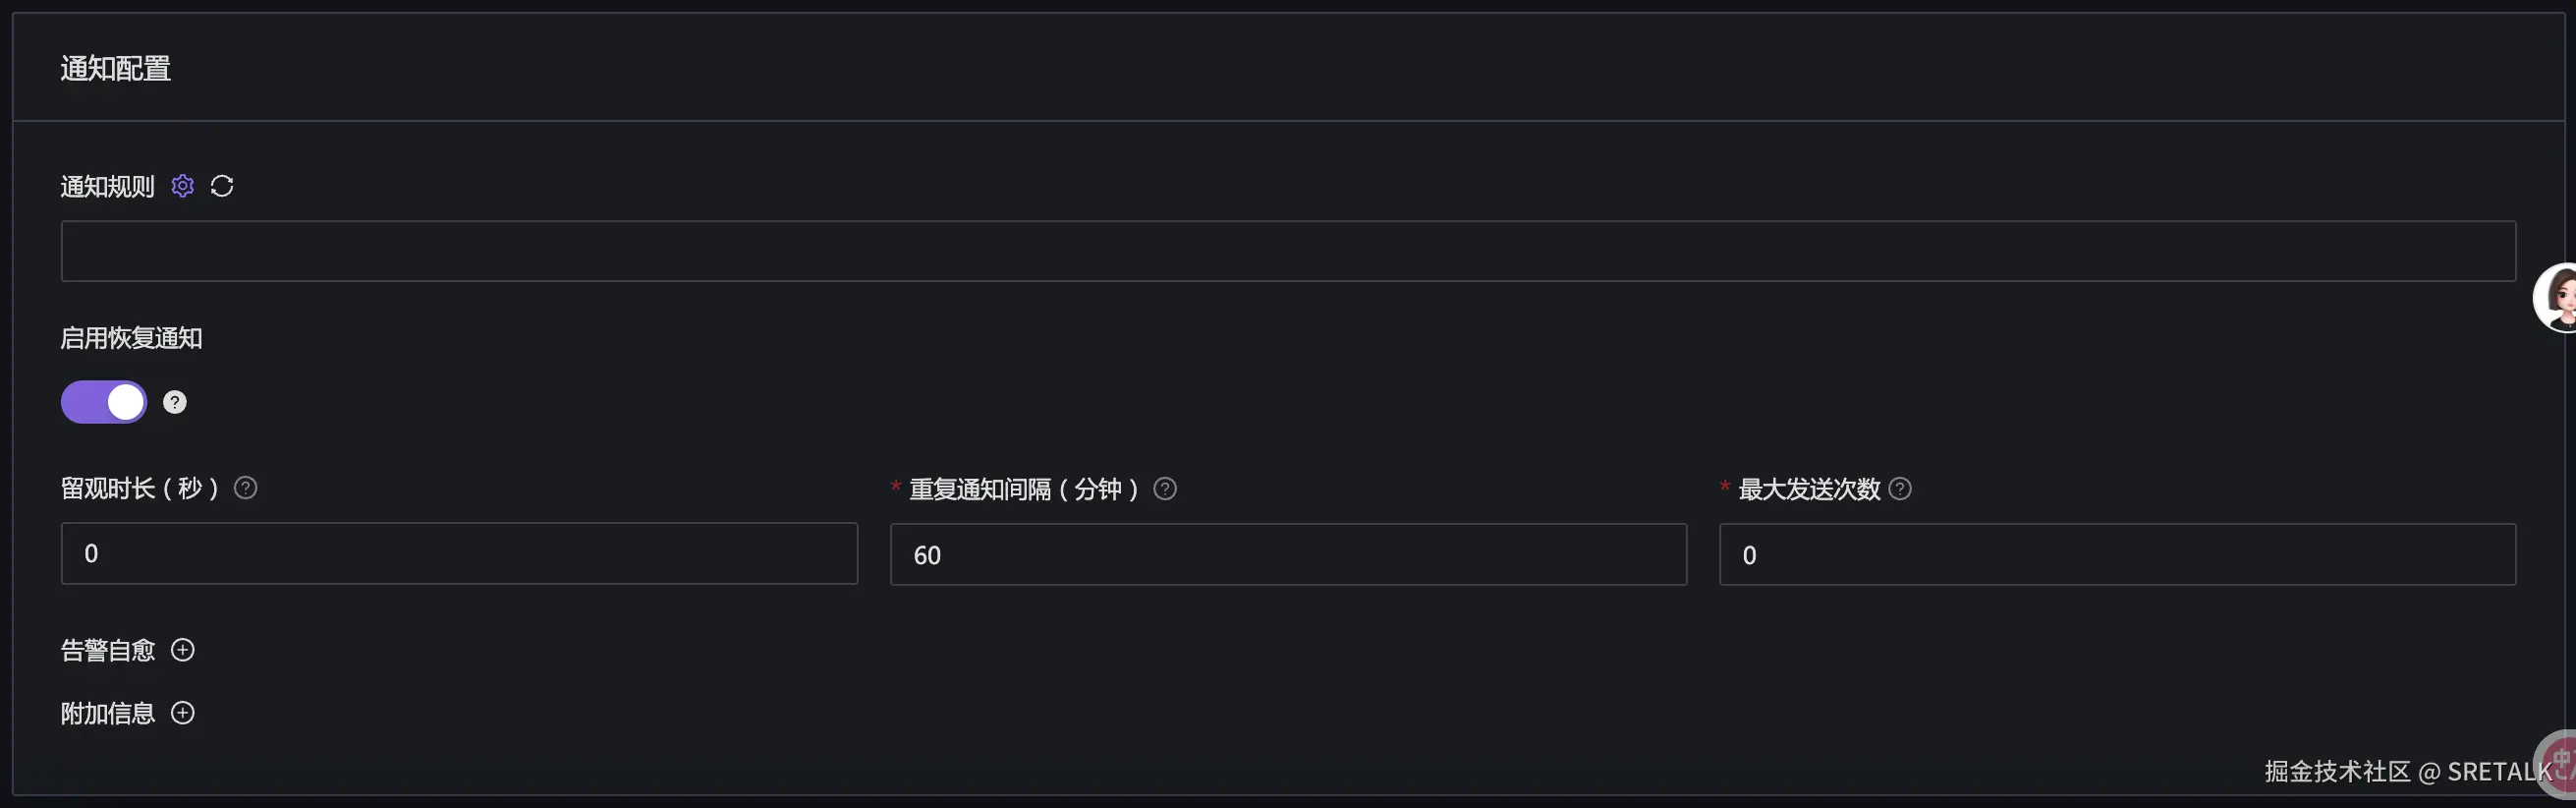Image resolution: width=2576 pixels, height=808 pixels.
Task: Click the 重复通知间隔 input showing 60
Action: (x=1288, y=555)
